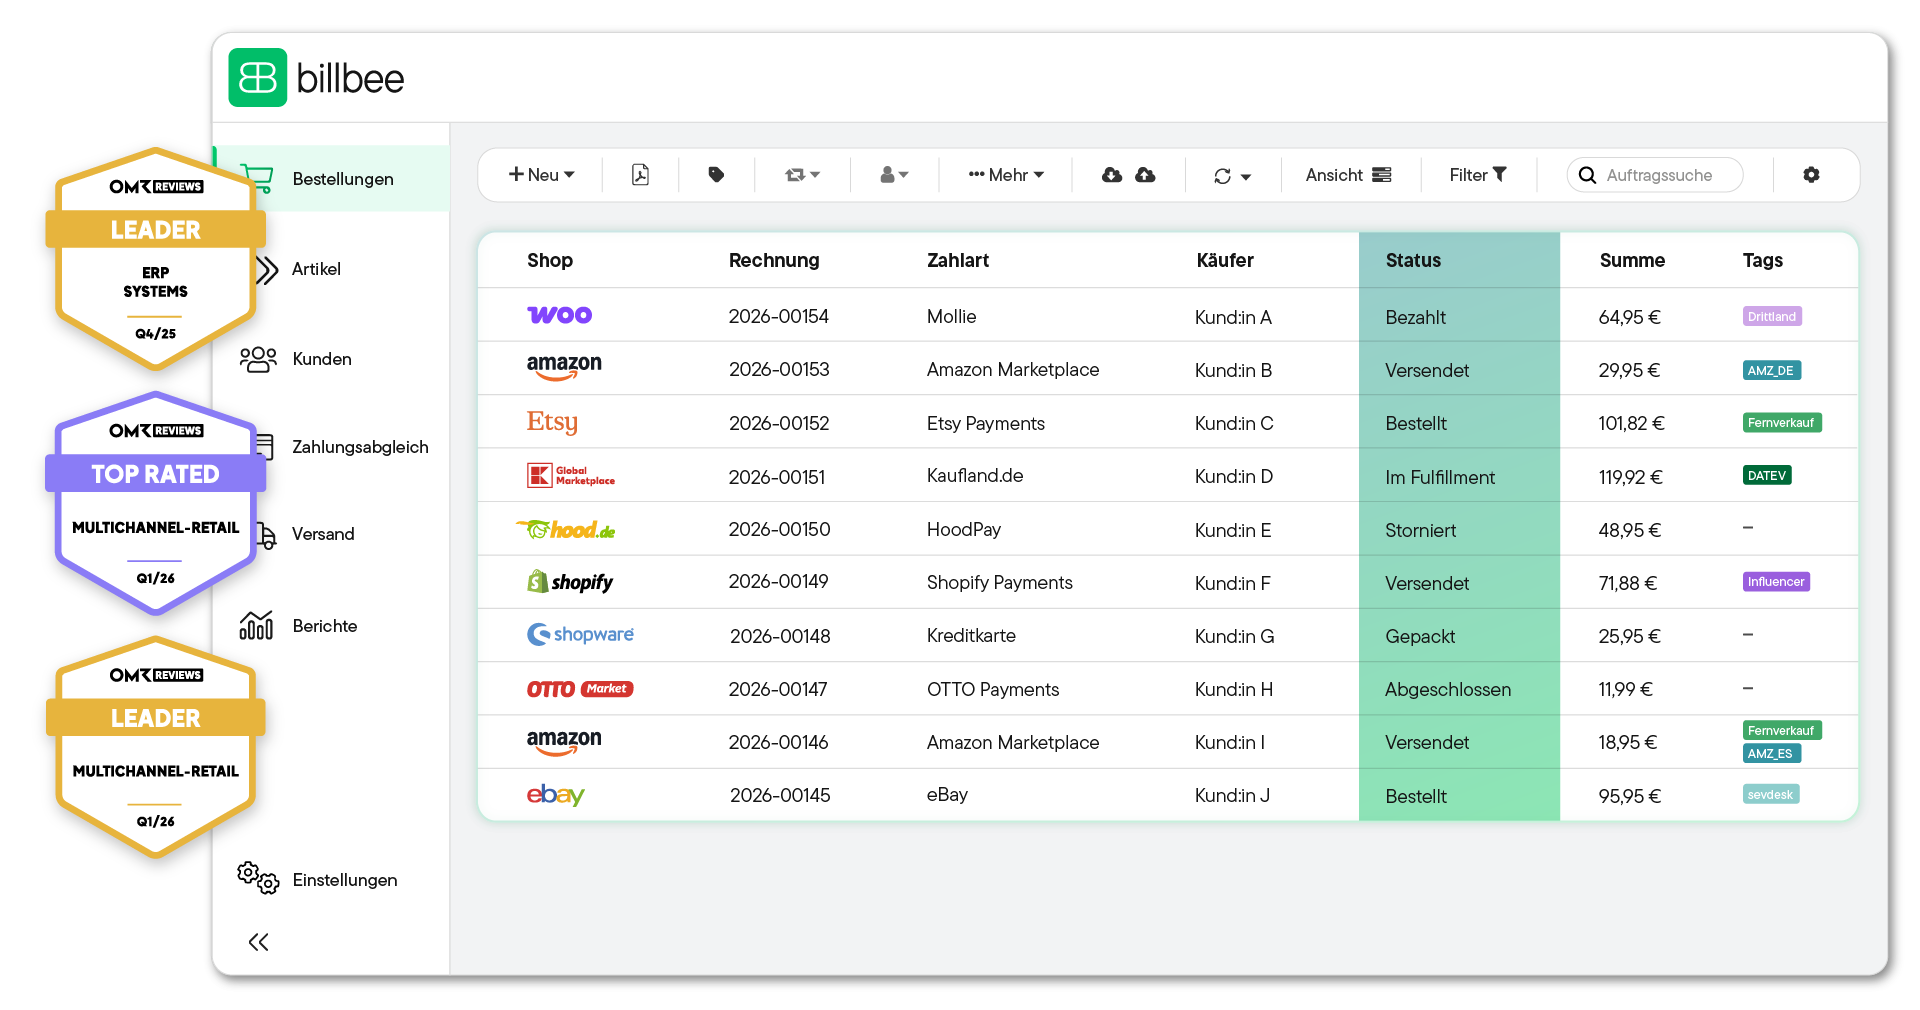Click Amazon logo in row 2026-00153

pyautogui.click(x=564, y=367)
